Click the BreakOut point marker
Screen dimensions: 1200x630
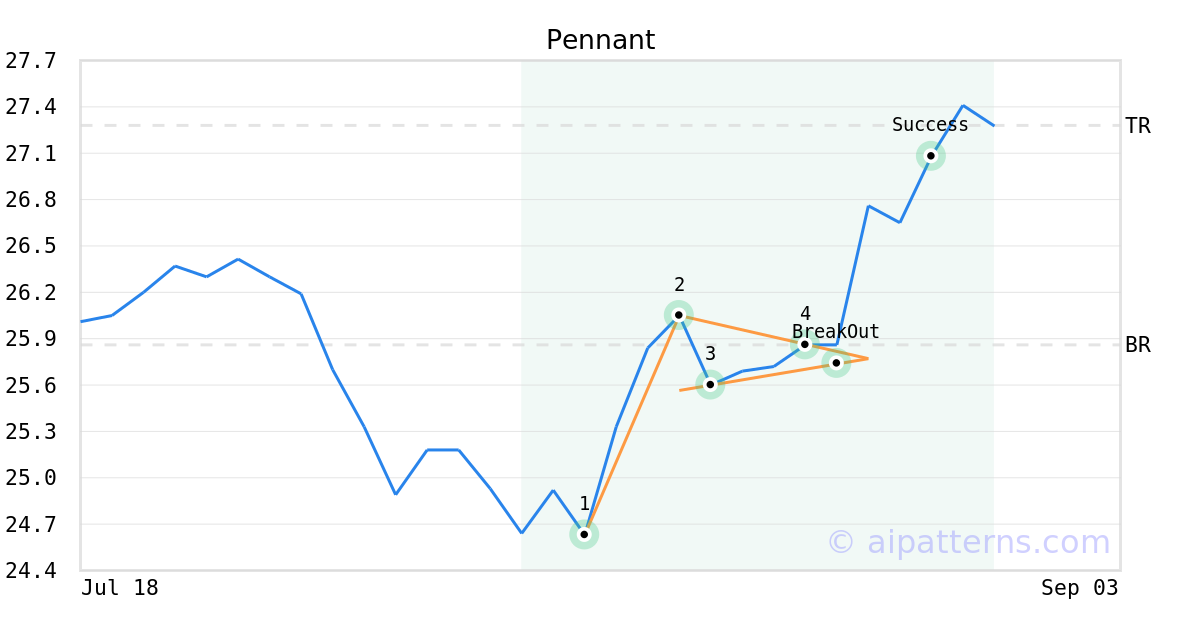click(836, 362)
